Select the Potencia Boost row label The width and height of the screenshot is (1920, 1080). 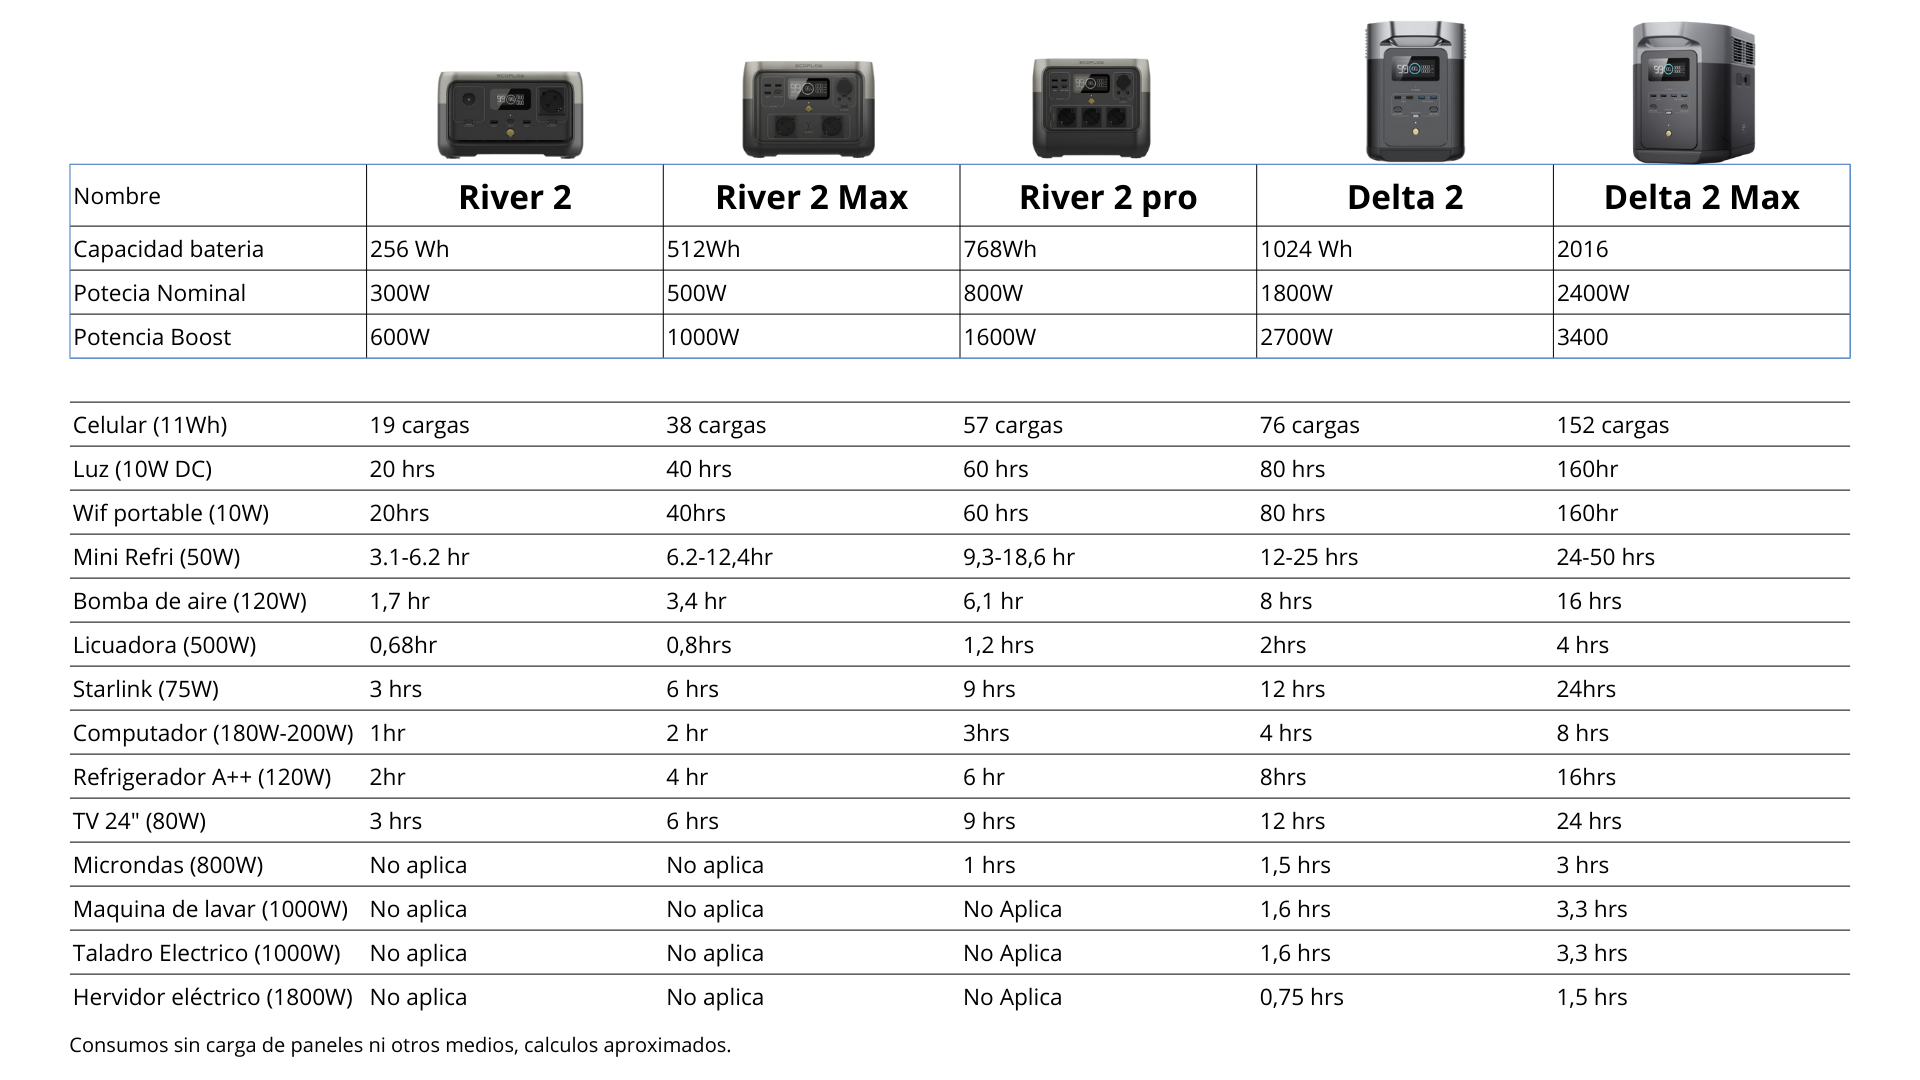click(x=152, y=337)
